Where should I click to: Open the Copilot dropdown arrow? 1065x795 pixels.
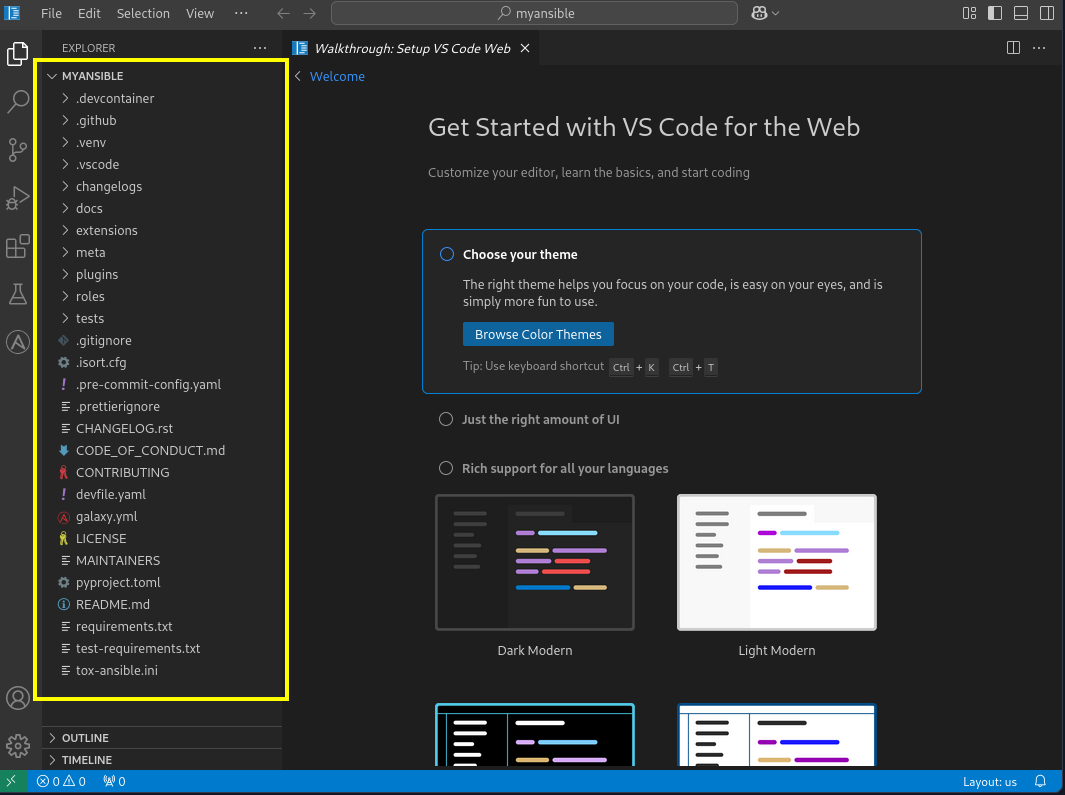pyautogui.click(x=776, y=13)
